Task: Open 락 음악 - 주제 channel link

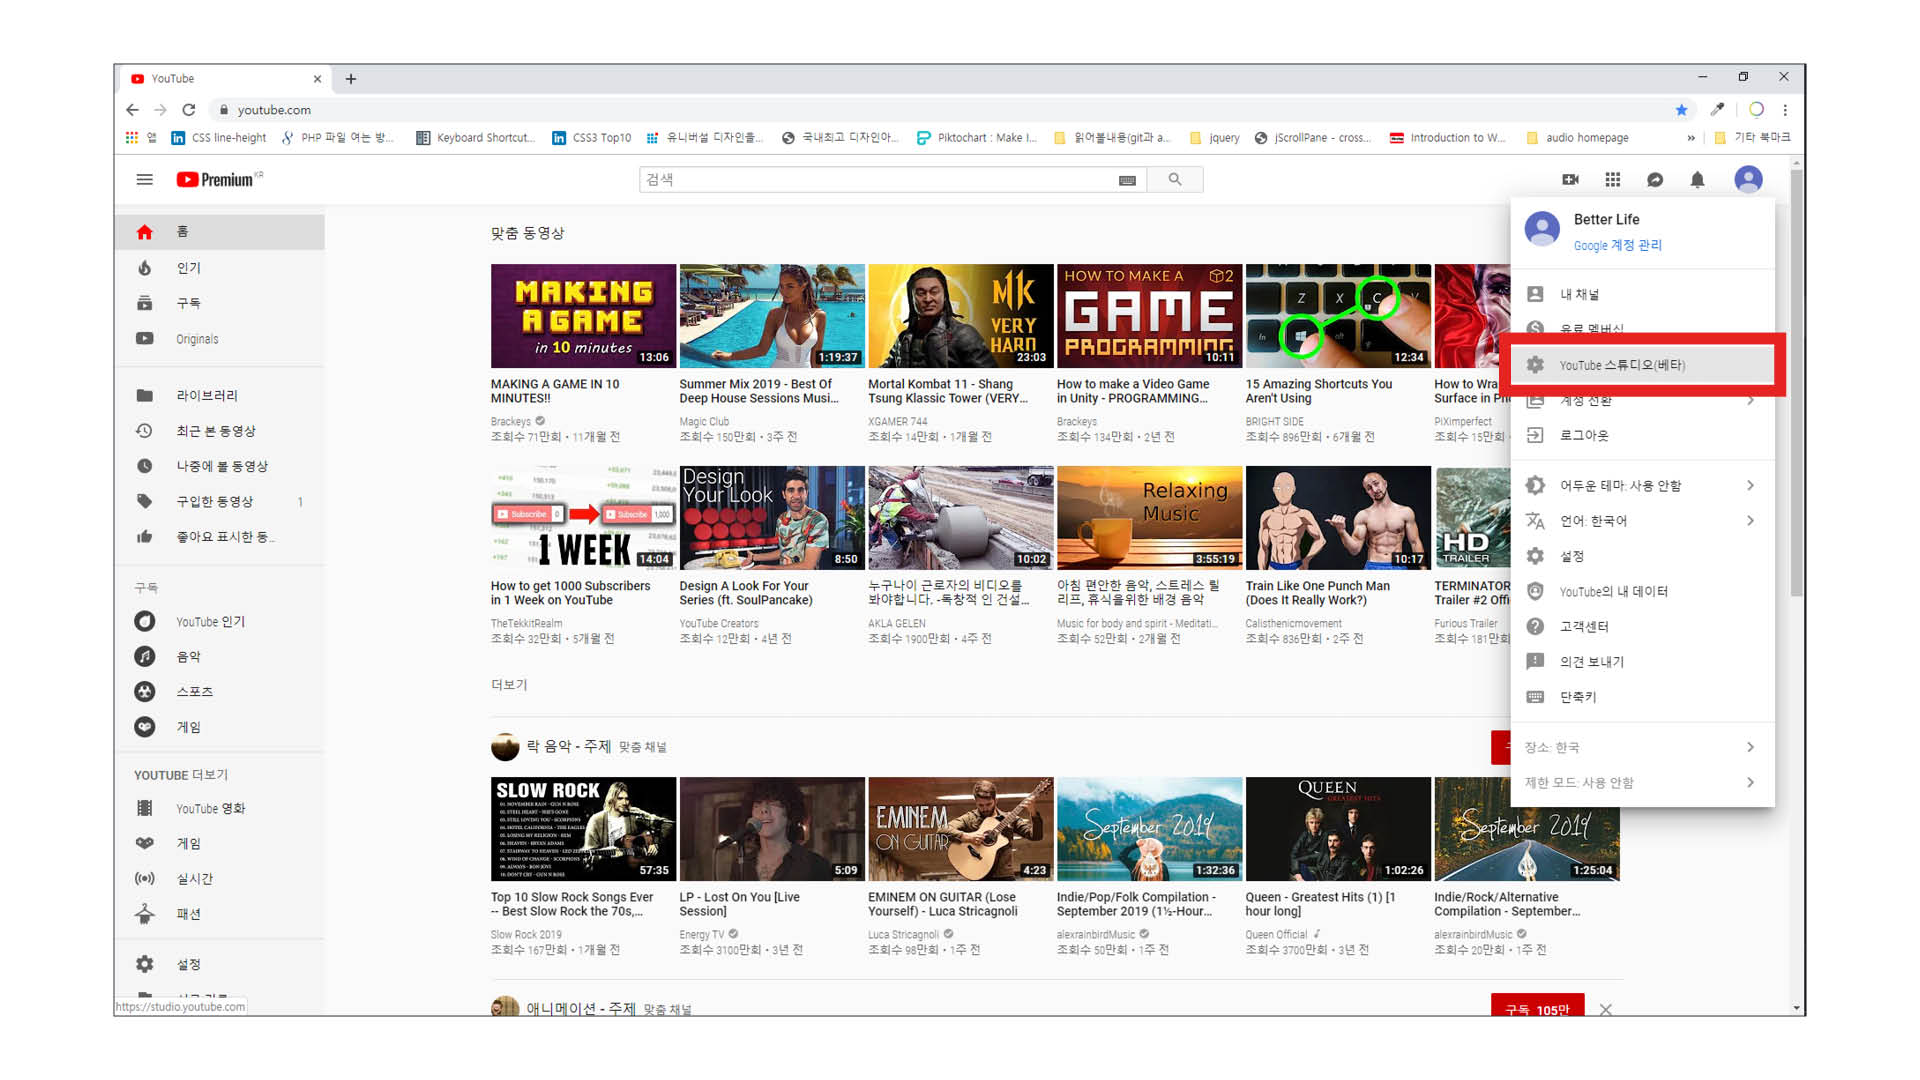Action: click(569, 747)
